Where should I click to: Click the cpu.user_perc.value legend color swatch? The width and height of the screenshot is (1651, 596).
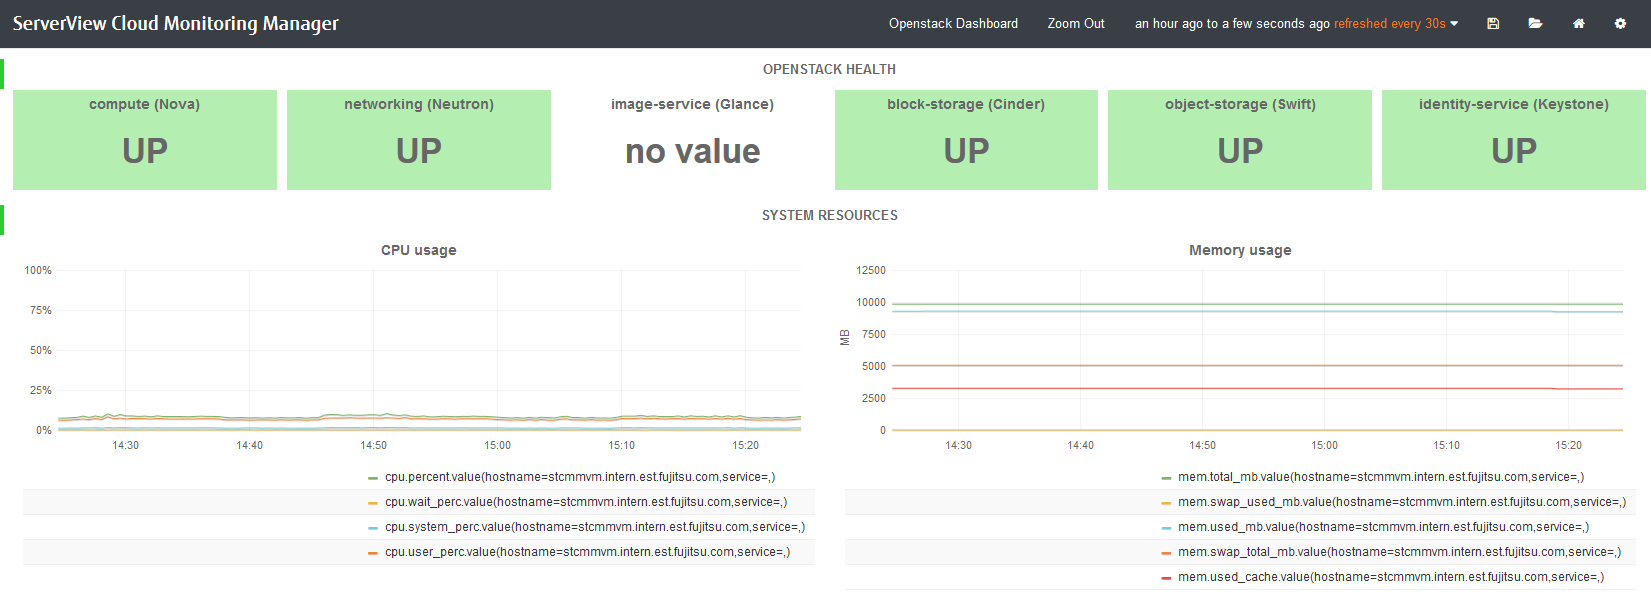pos(373,553)
